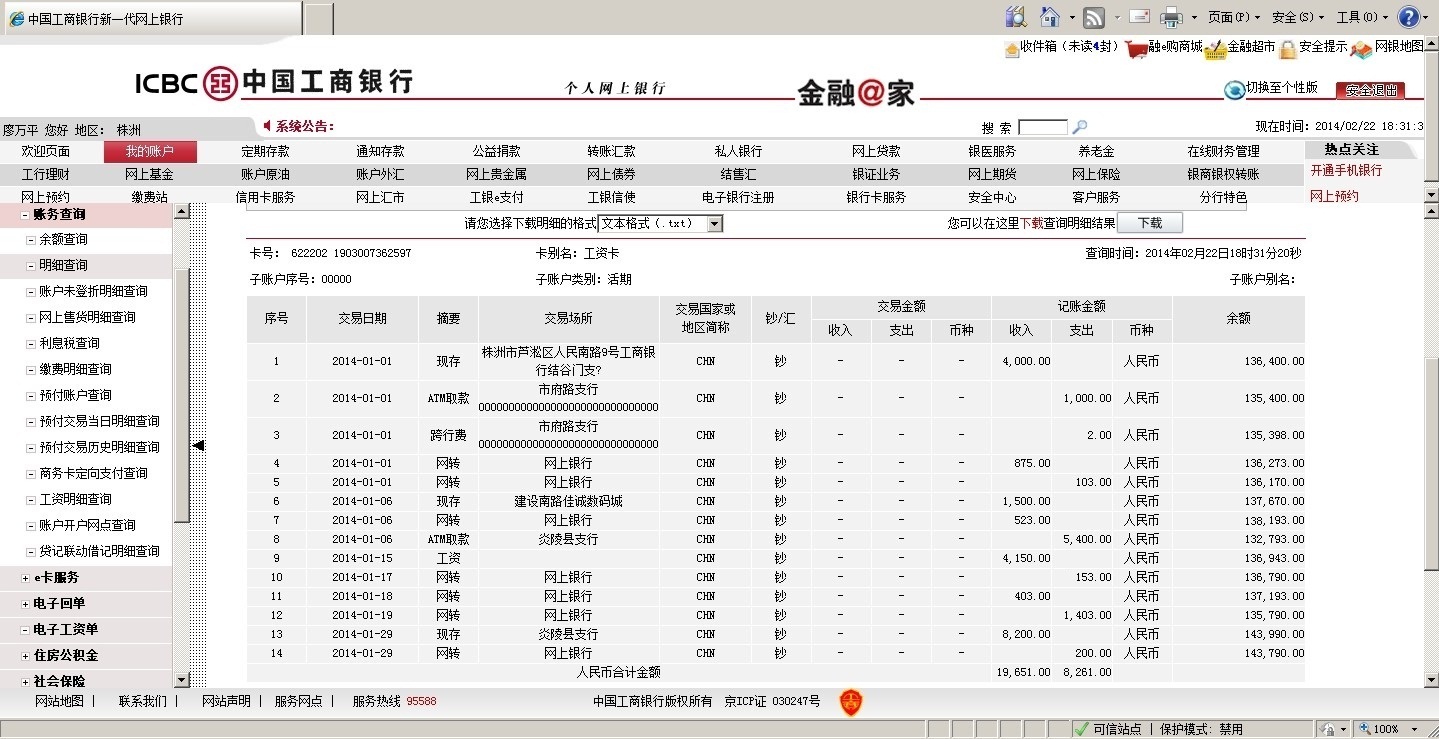This screenshot has width=1439, height=739.
Task: Open the download format dropdown (文本格式)
Action: pos(714,224)
